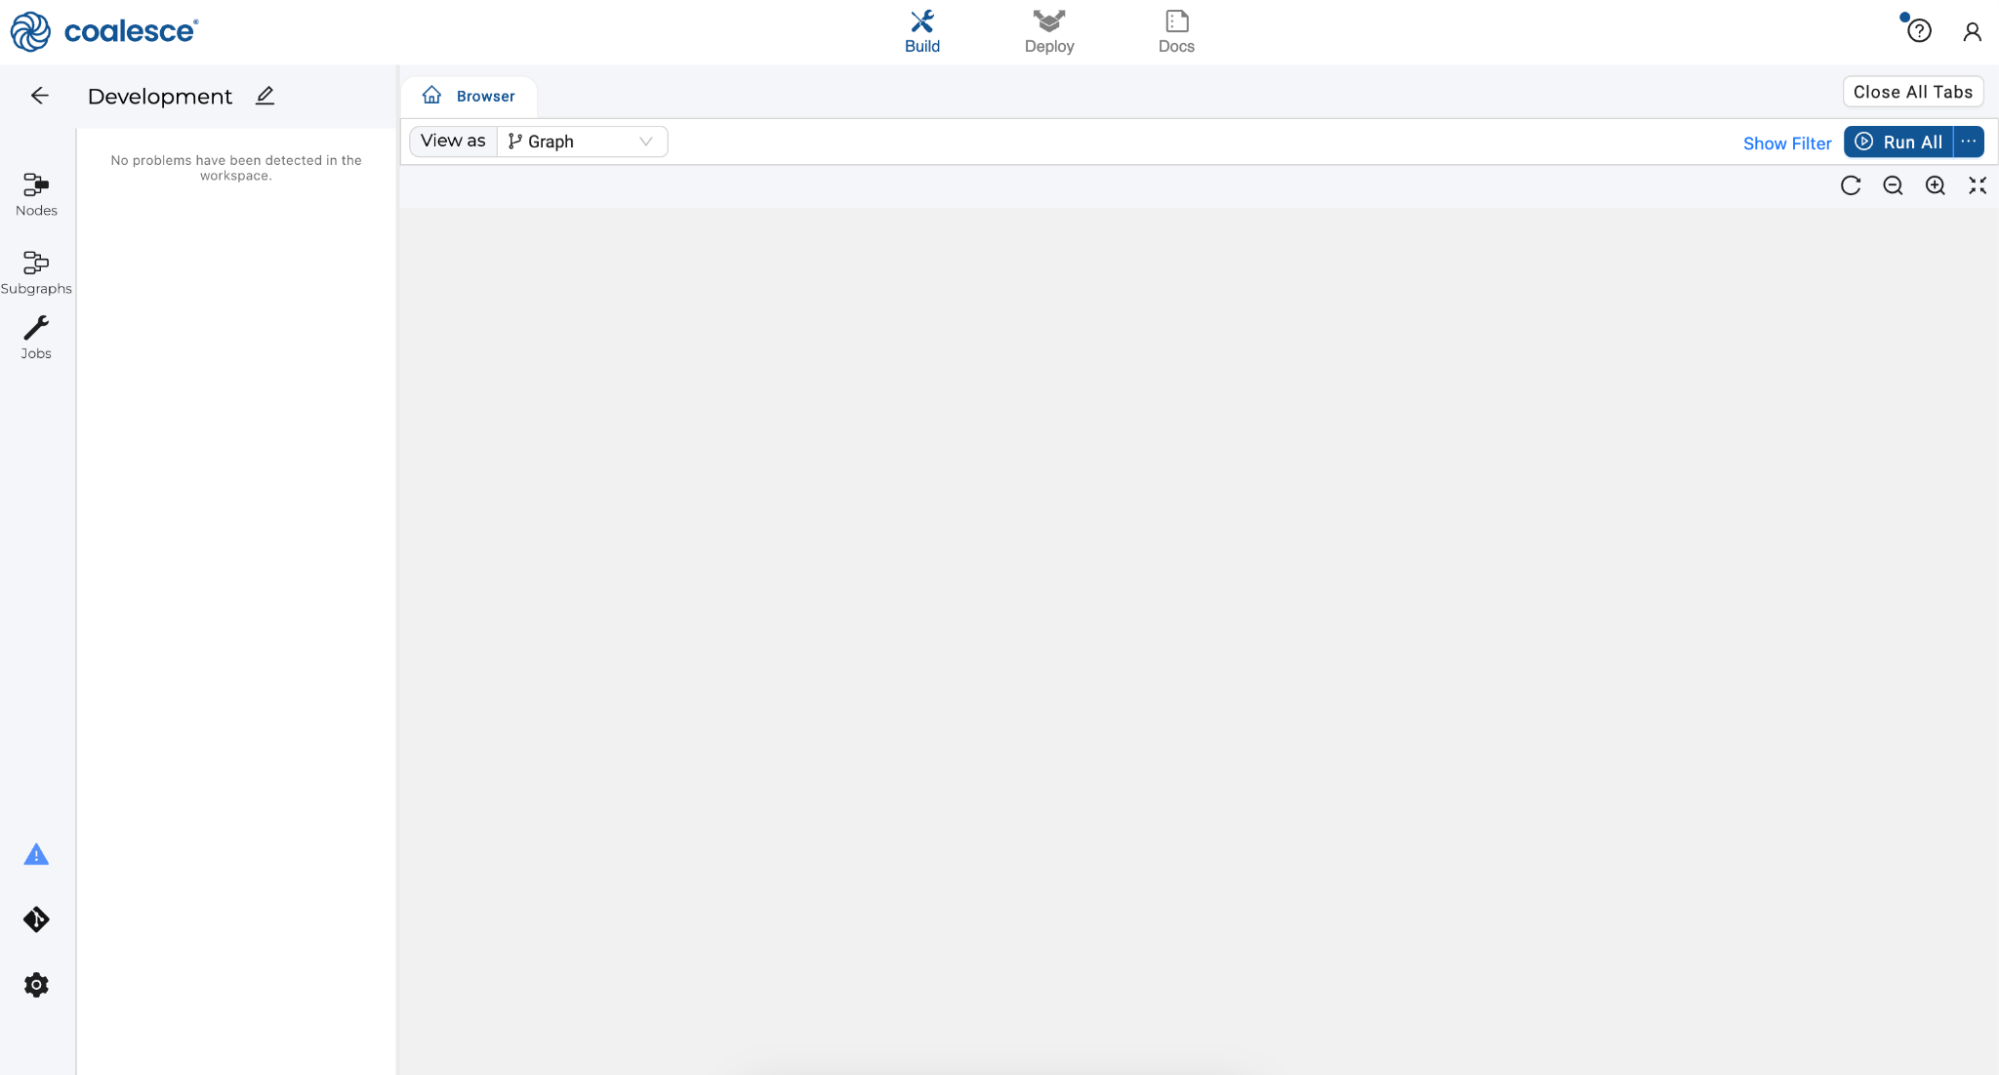Open the Subgraphs panel
1999x1075 pixels.
(36, 272)
